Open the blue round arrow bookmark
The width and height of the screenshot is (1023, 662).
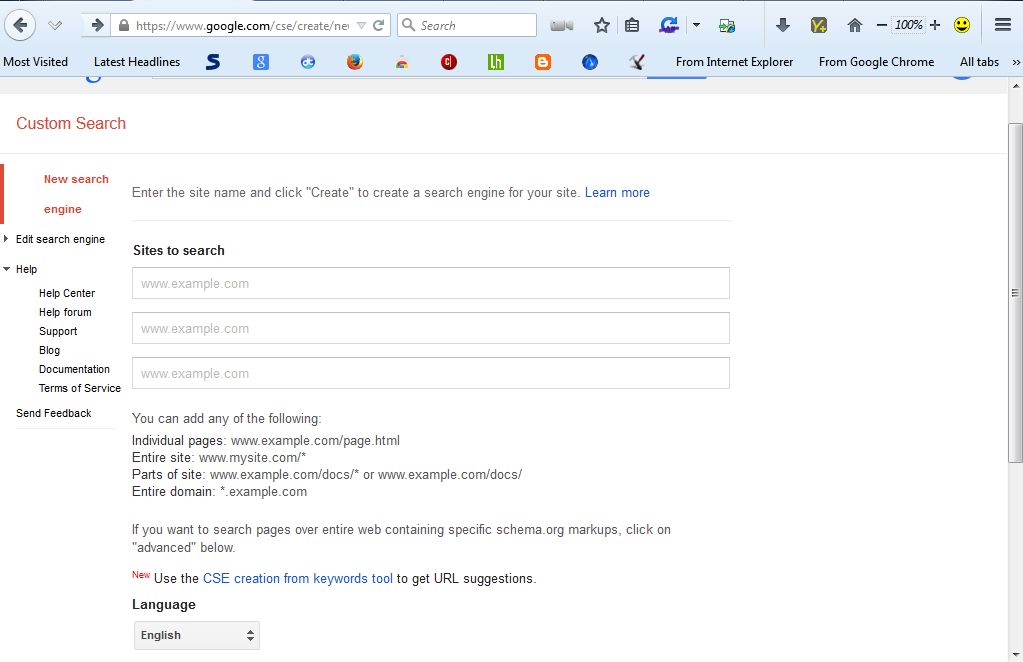click(590, 62)
